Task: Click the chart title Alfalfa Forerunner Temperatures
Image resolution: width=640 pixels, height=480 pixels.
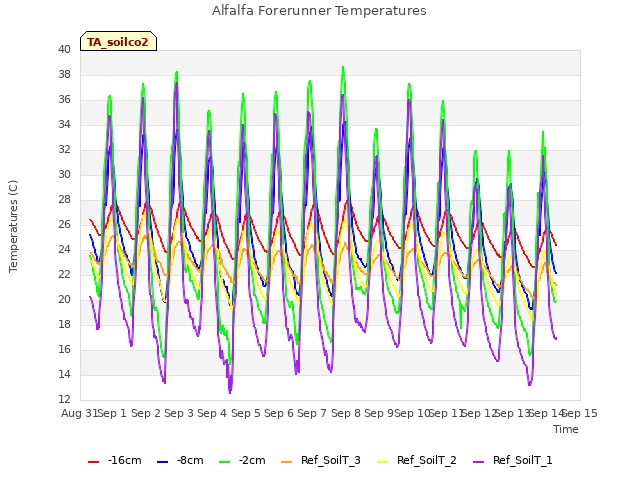Action: click(319, 11)
